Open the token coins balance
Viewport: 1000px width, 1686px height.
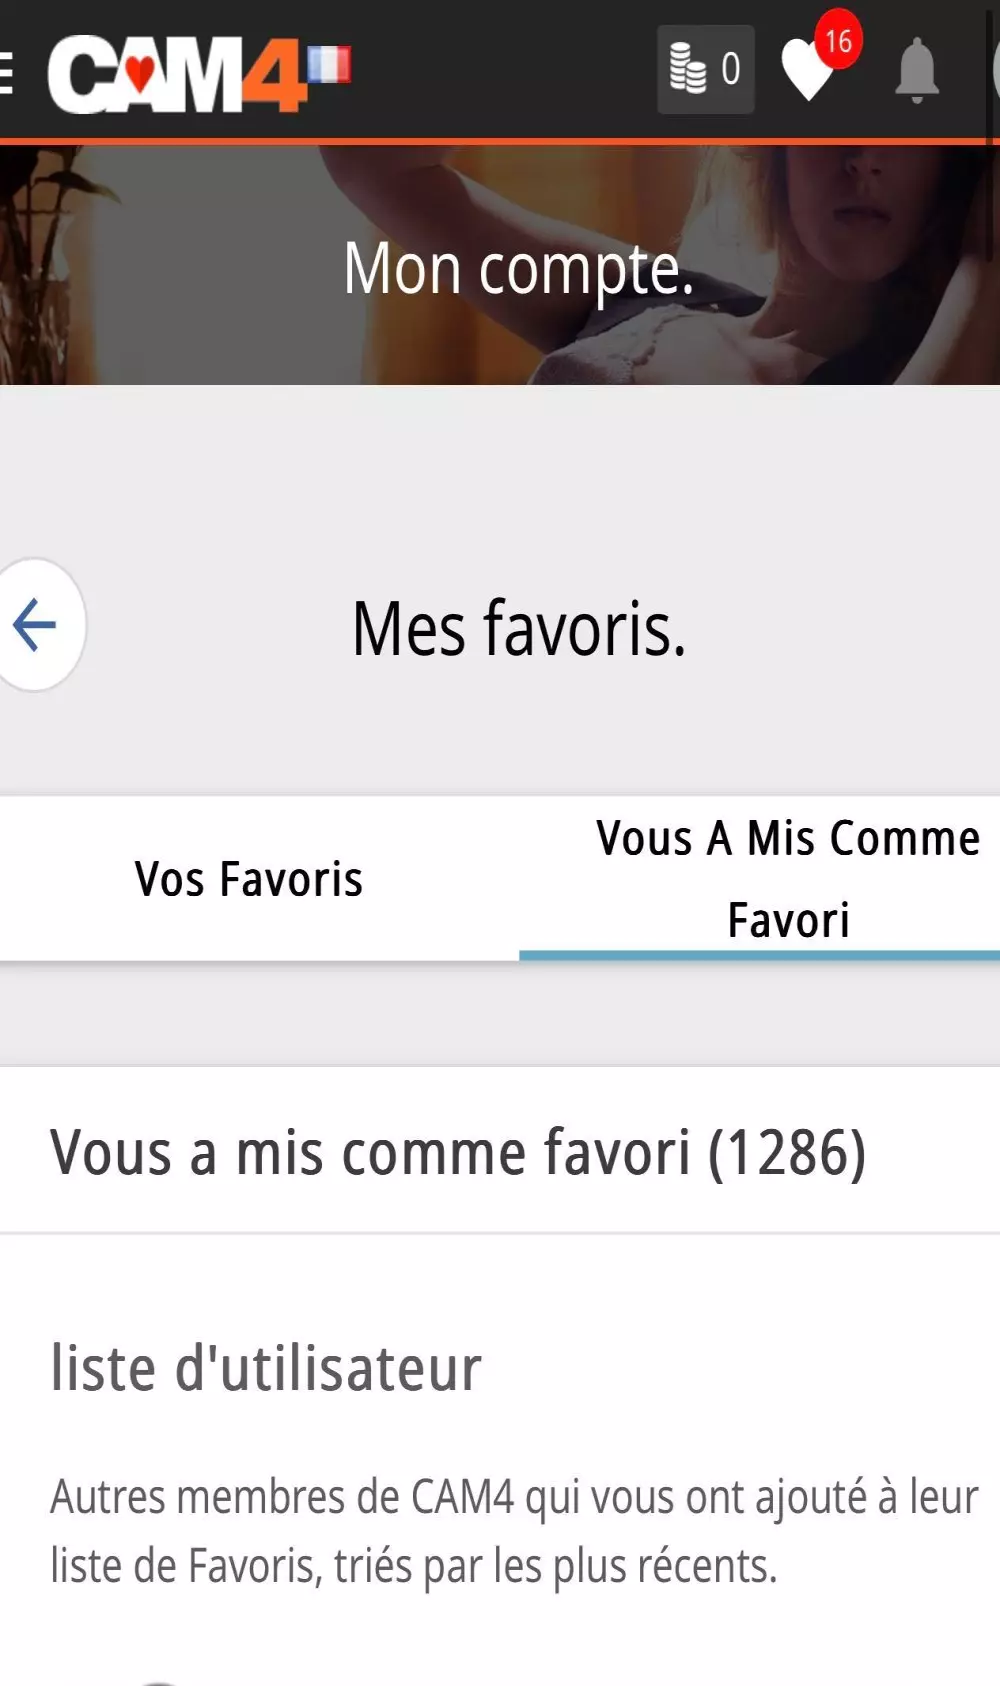click(688, 69)
